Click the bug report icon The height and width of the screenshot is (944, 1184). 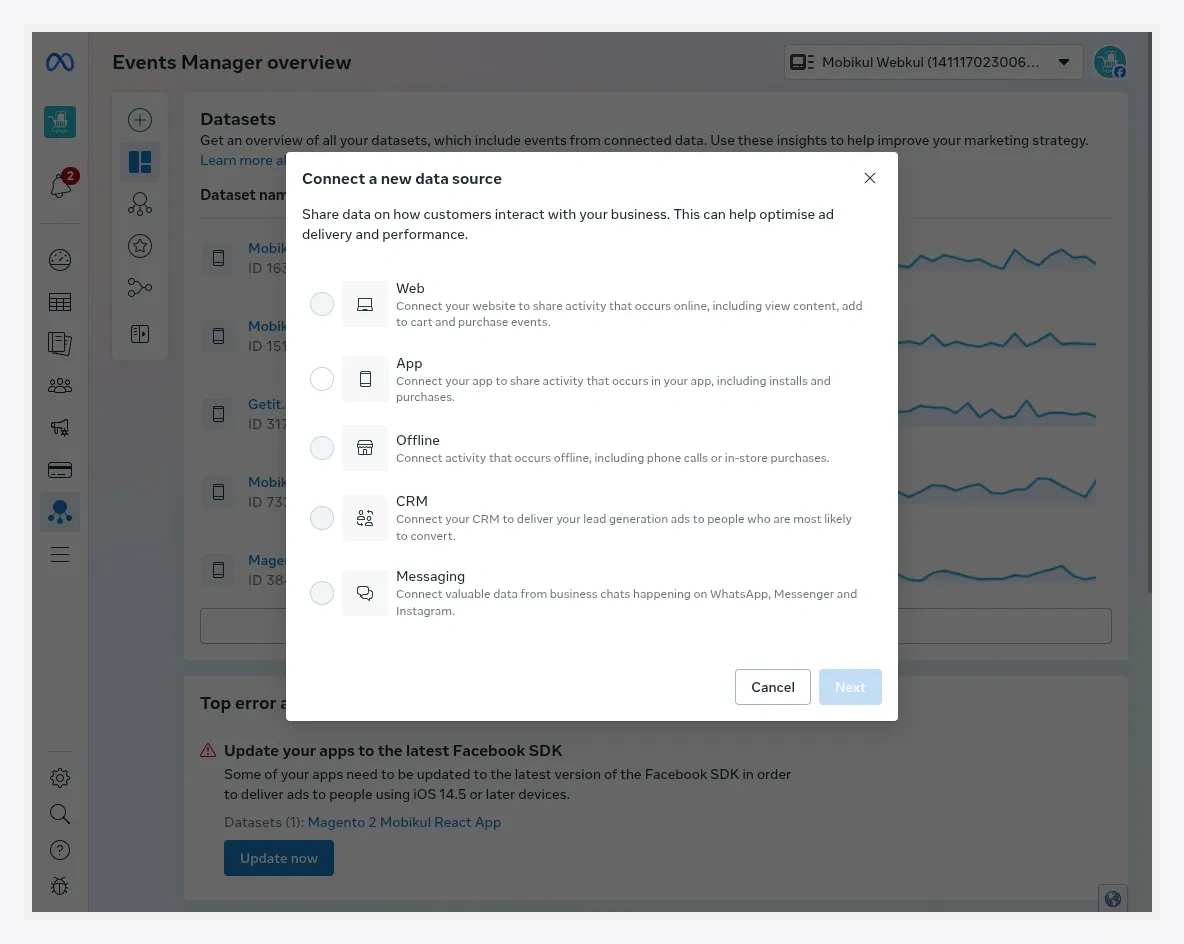coord(60,886)
